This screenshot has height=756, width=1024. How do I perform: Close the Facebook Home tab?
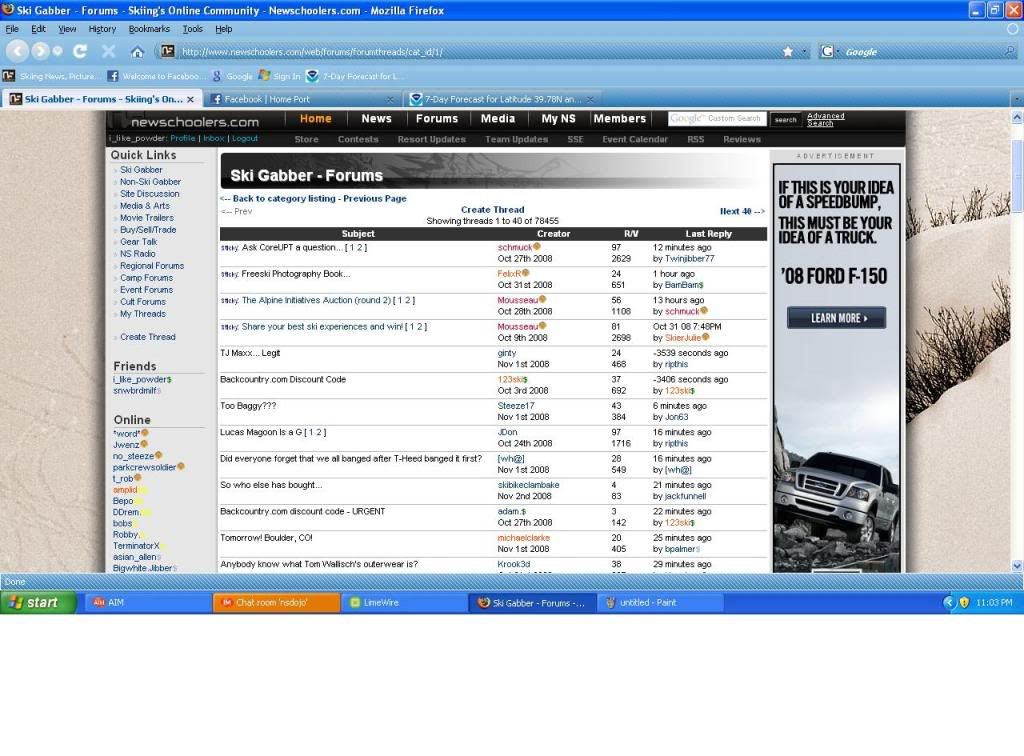391,100
